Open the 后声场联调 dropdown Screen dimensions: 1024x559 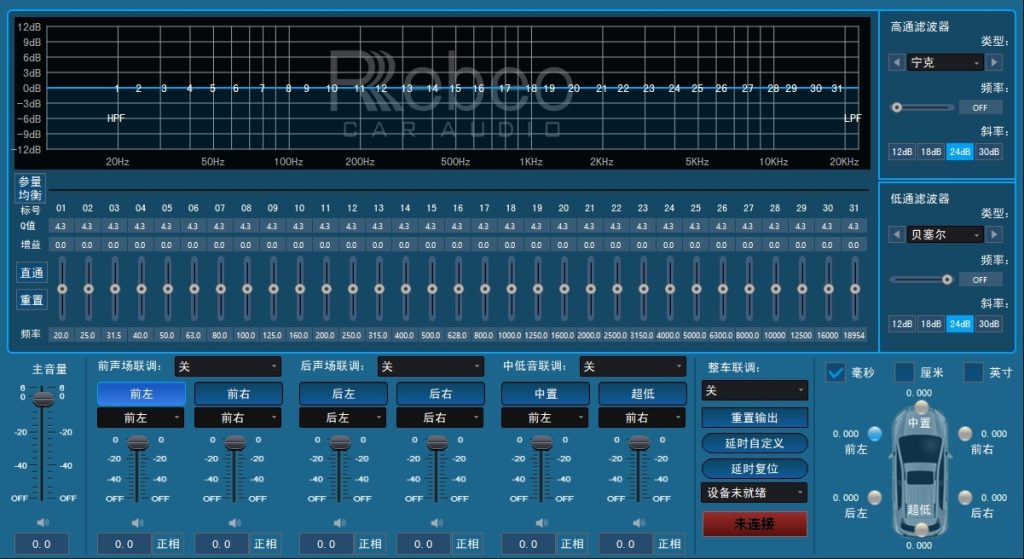[x=430, y=367]
